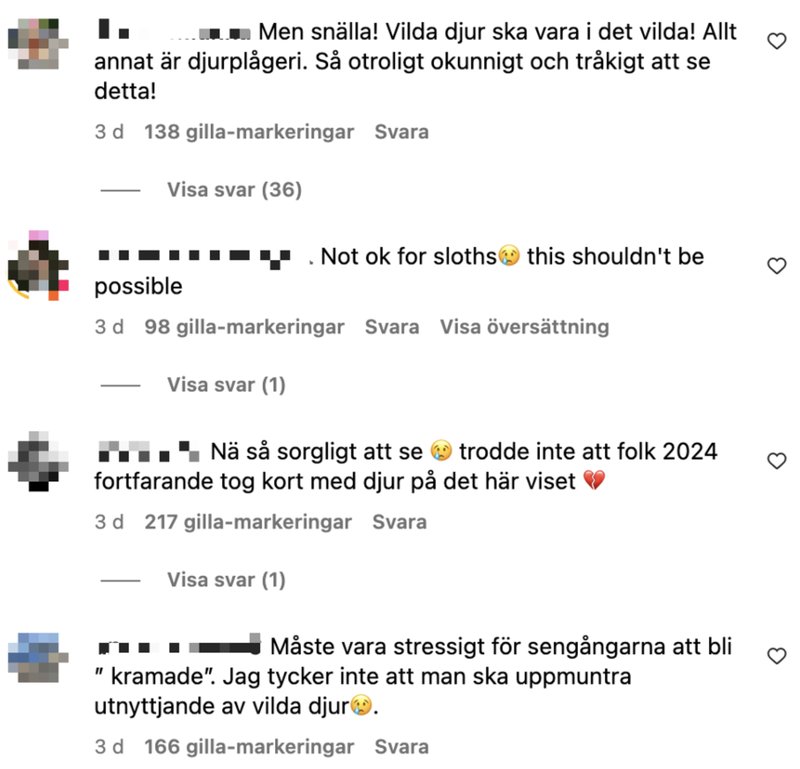This screenshot has width=800, height=769.
Task: Open the username of the 'Måste vara stressigt' commenter
Action: [x=179, y=647]
